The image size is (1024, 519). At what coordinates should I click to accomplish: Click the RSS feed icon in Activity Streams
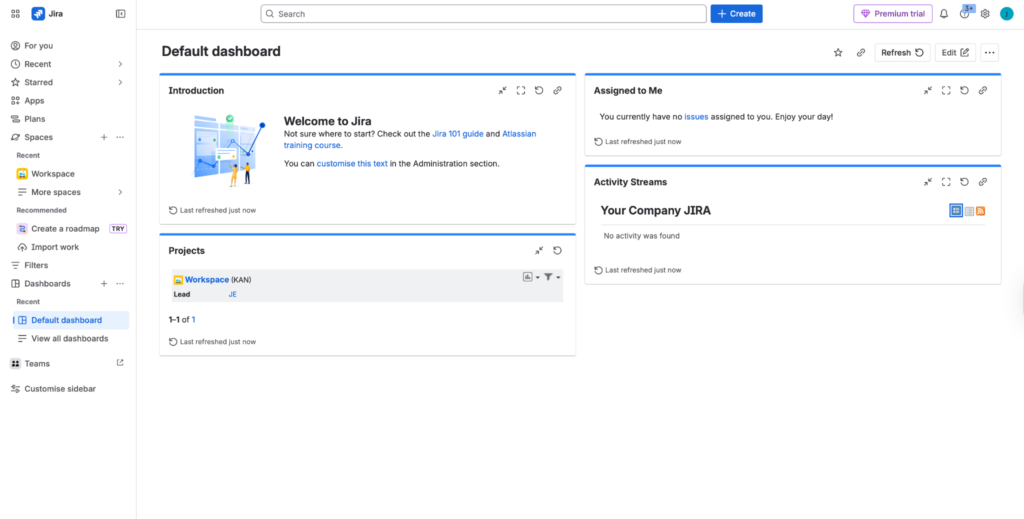981,210
